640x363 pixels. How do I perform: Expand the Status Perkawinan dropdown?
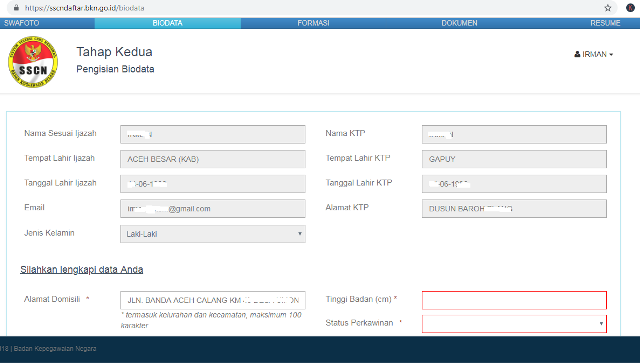coord(514,323)
